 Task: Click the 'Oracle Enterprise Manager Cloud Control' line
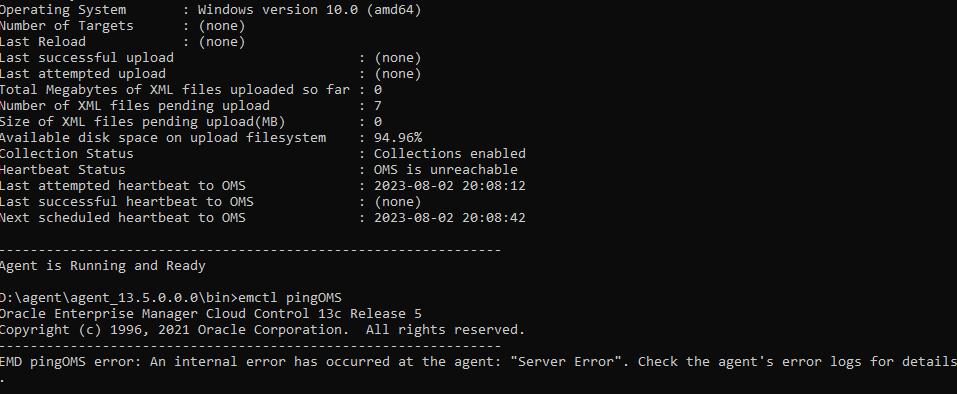pos(211,314)
